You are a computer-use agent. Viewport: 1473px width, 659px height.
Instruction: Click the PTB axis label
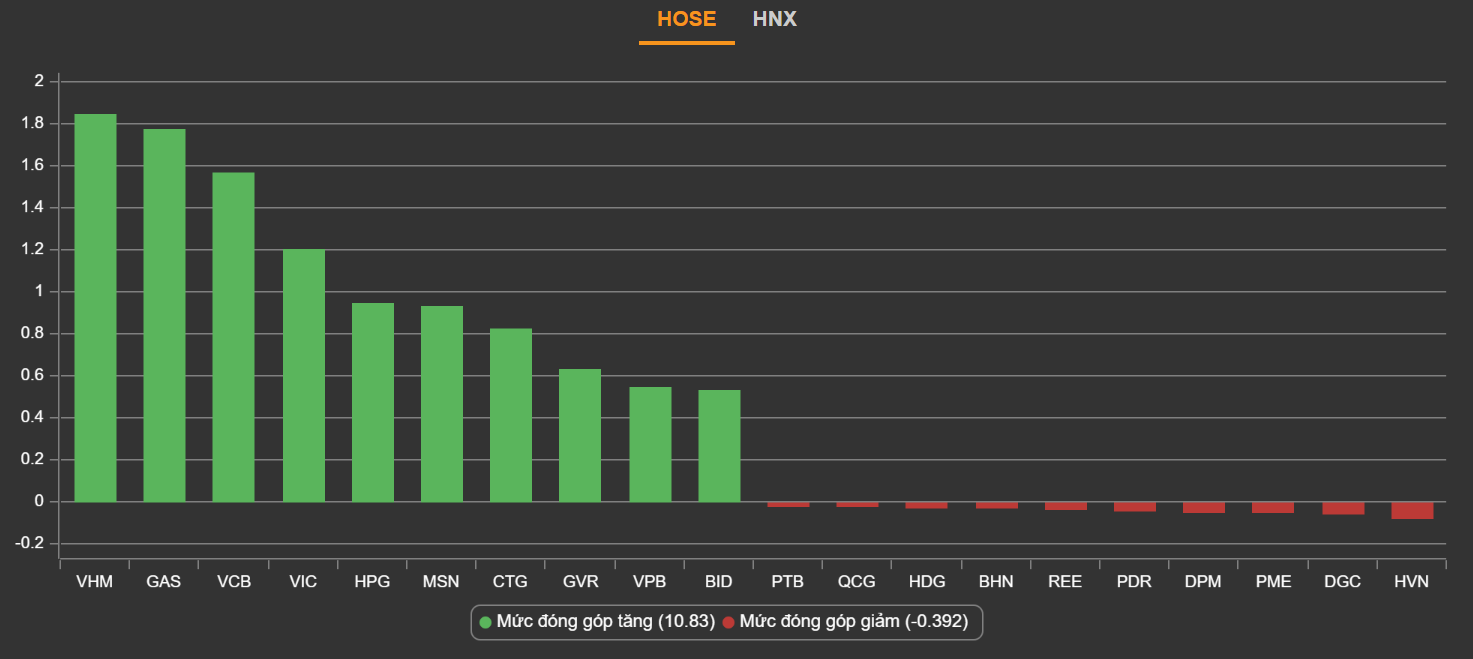787,582
